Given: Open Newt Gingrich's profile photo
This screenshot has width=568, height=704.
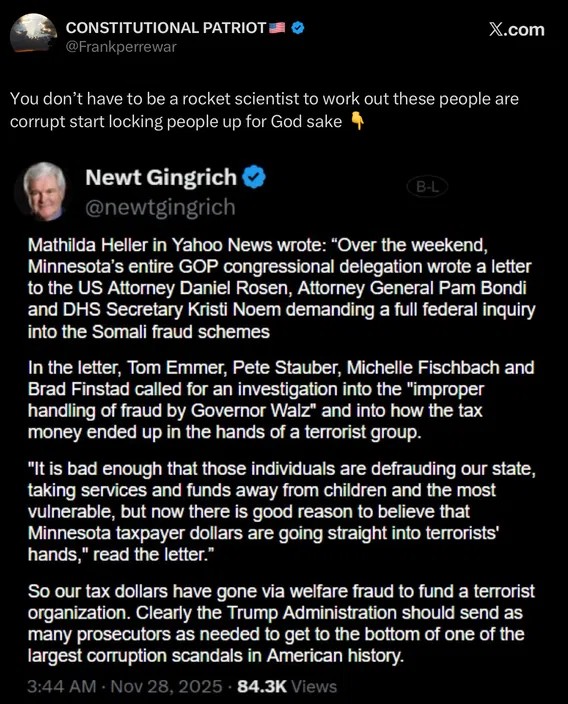Looking at the screenshot, I should (x=41, y=191).
